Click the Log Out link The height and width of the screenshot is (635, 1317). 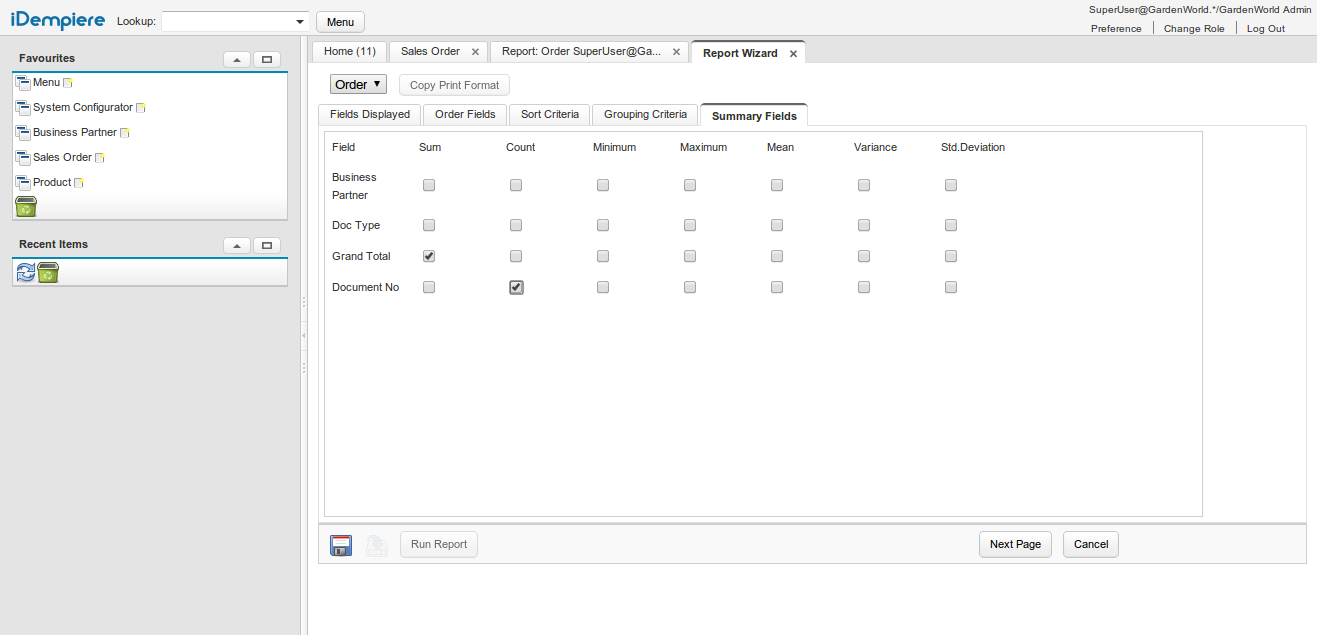tap(1265, 29)
